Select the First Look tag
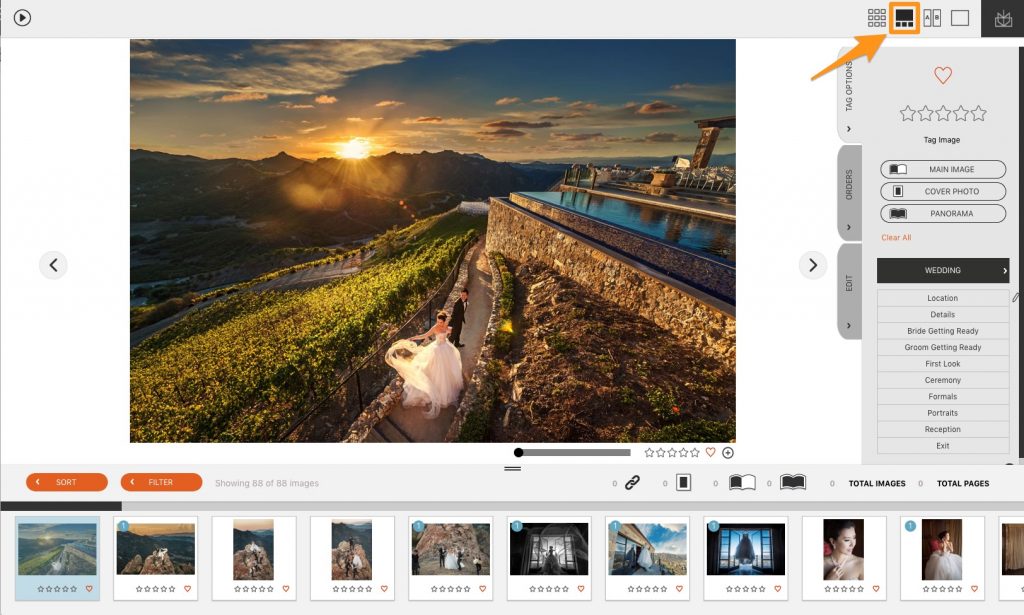The width and height of the screenshot is (1024, 615). click(943, 364)
